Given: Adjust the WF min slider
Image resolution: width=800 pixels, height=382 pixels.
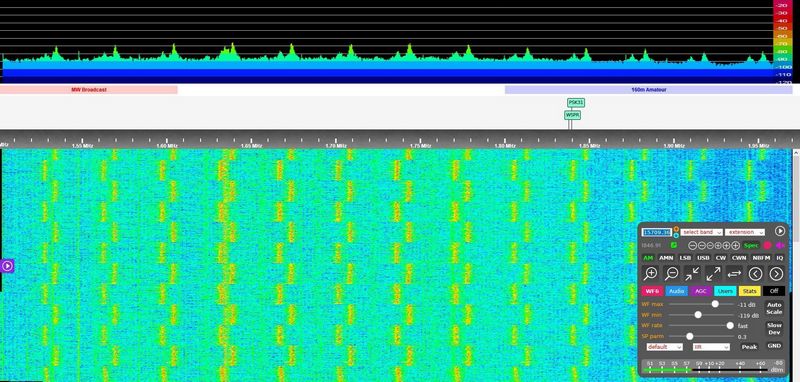Looking at the screenshot, I should (702, 315).
